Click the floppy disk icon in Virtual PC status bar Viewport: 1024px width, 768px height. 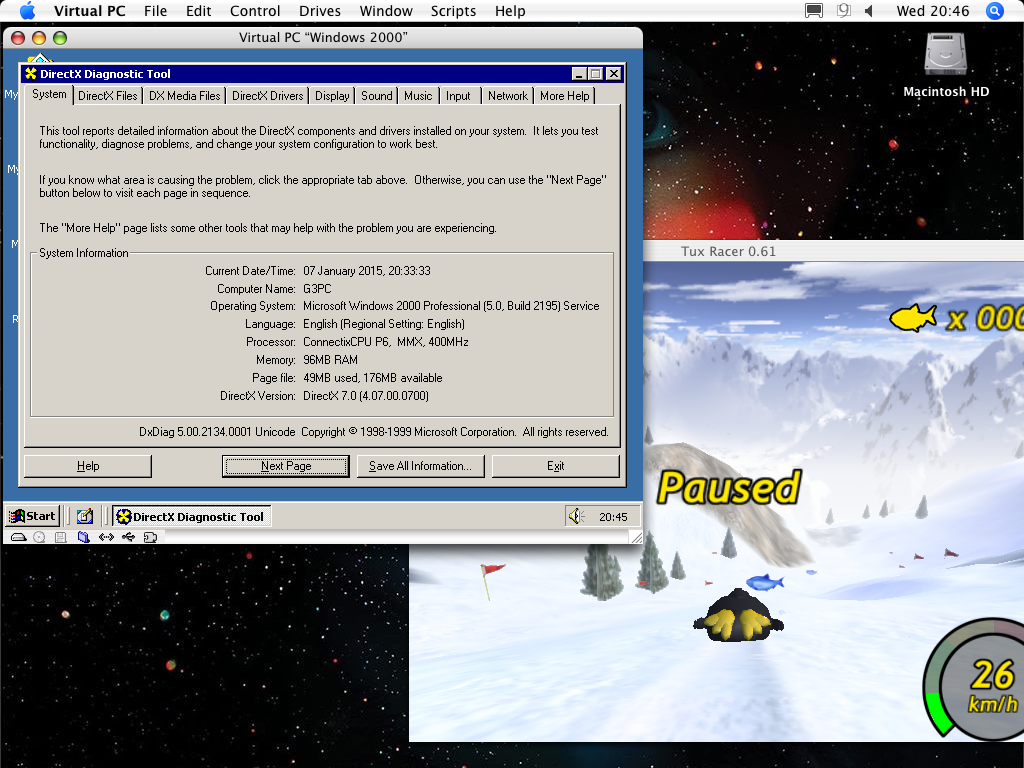pyautogui.click(x=61, y=537)
